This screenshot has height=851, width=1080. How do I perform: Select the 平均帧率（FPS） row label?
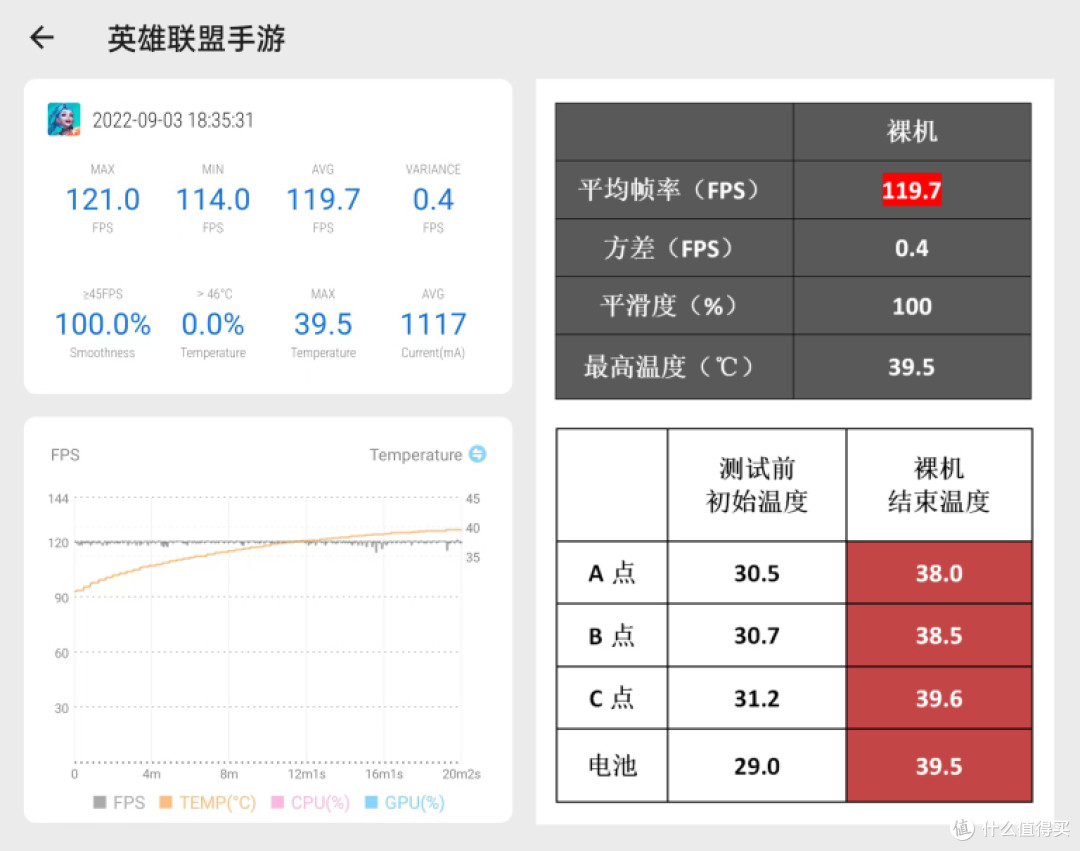[x=668, y=189]
